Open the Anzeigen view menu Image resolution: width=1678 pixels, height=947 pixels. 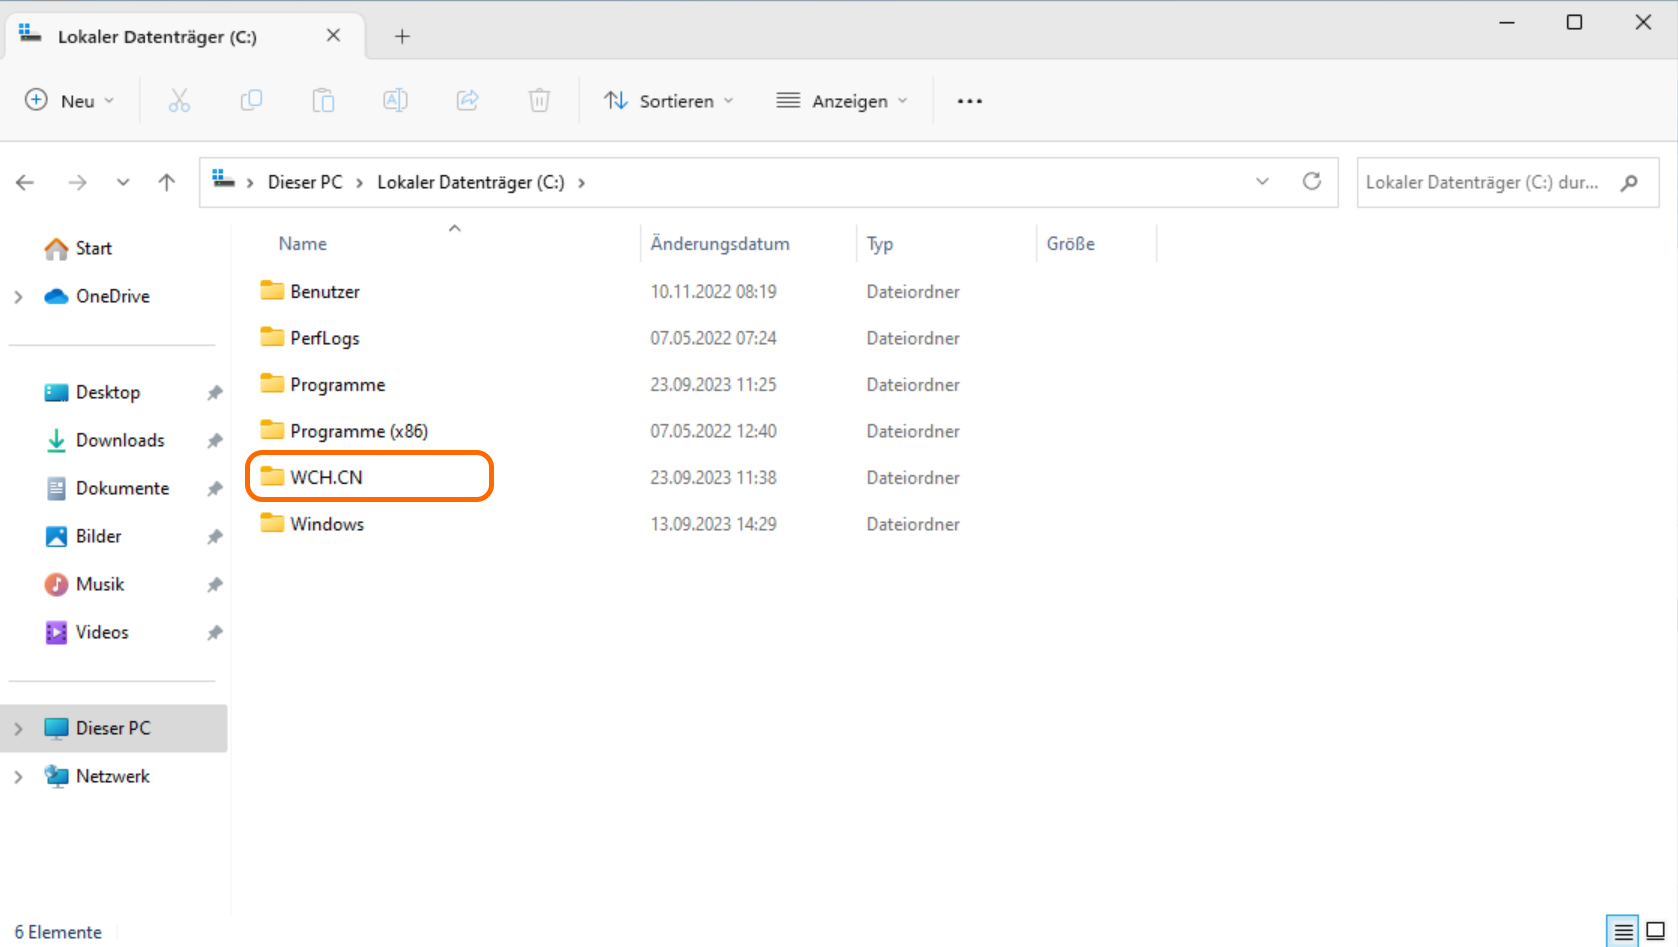tap(842, 101)
